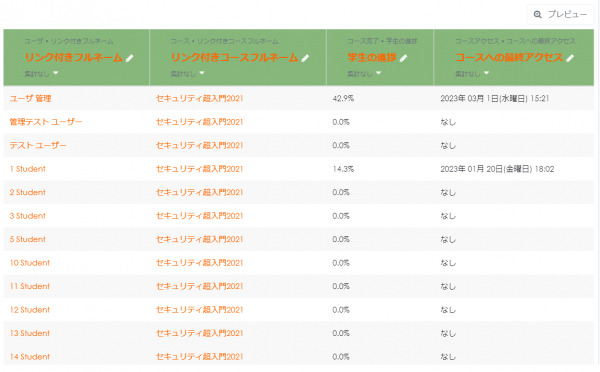Open セキュリティ超入門2021 course link in first row

[x=199, y=98]
